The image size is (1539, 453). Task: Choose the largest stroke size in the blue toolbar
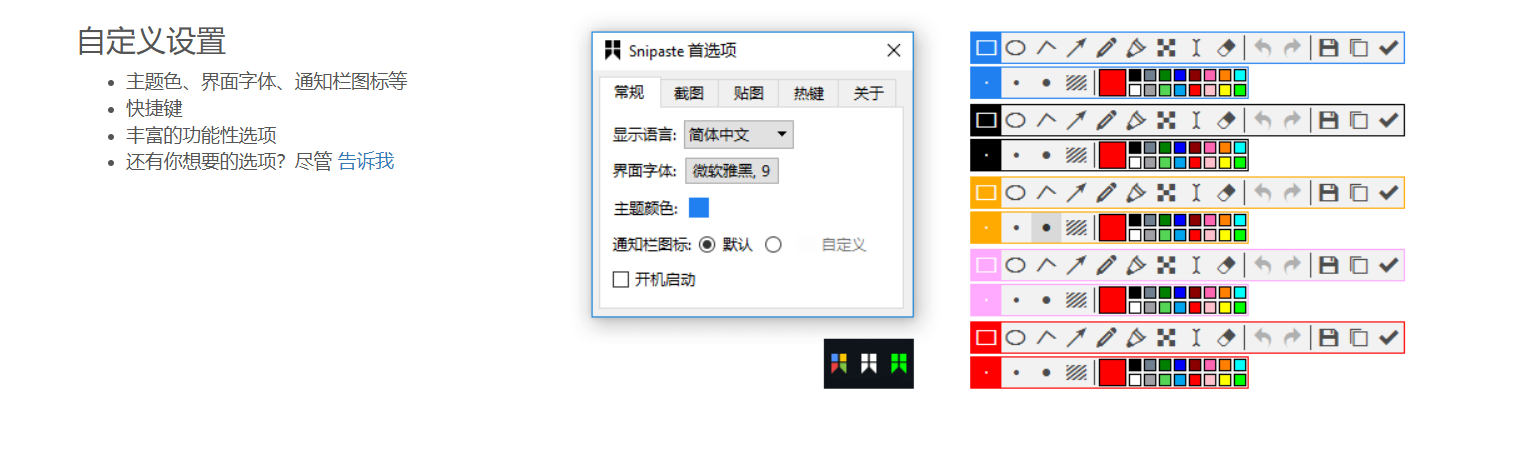click(x=1046, y=83)
